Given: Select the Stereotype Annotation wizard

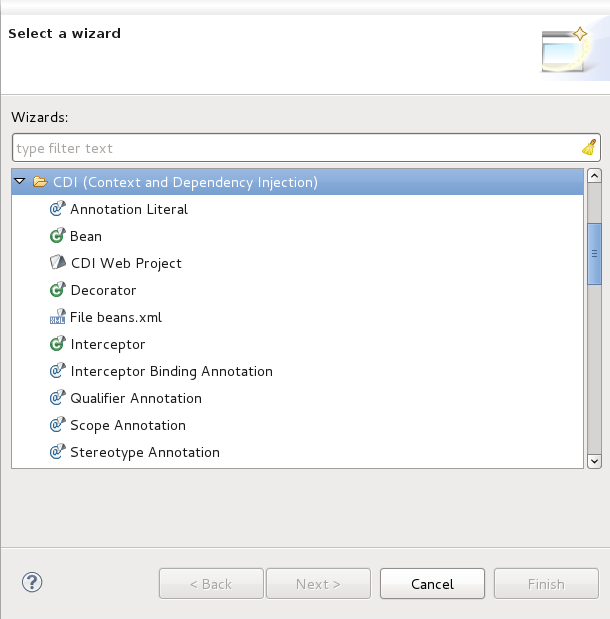Looking at the screenshot, I should 145,452.
